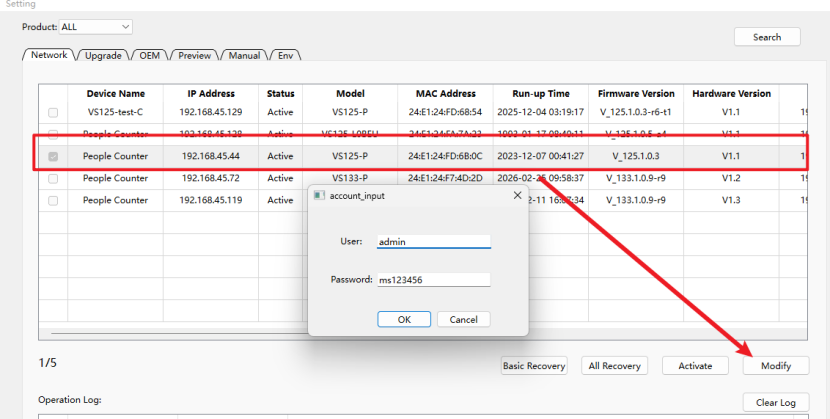Click run-up time 2023-12-07 00:41:27
The height and width of the screenshot is (419, 830).
tap(540, 156)
